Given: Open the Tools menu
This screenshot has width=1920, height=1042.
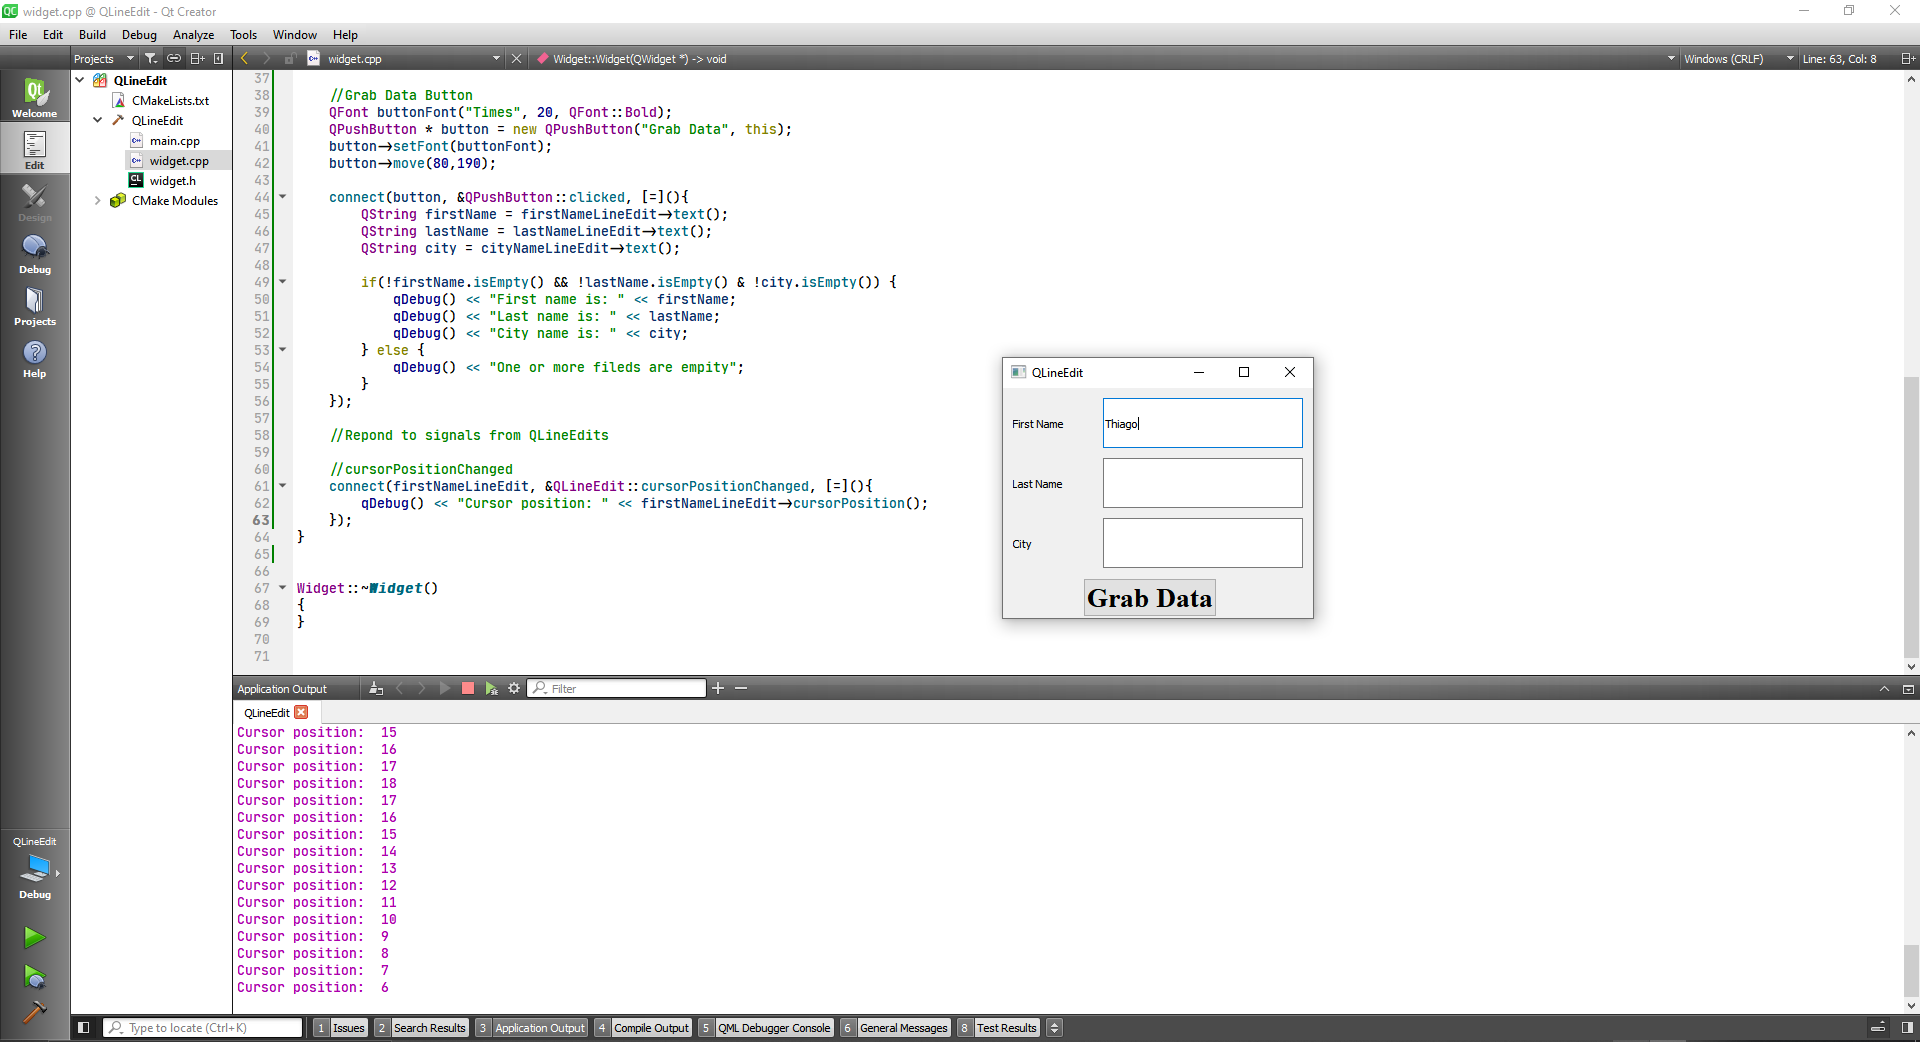Looking at the screenshot, I should [243, 34].
